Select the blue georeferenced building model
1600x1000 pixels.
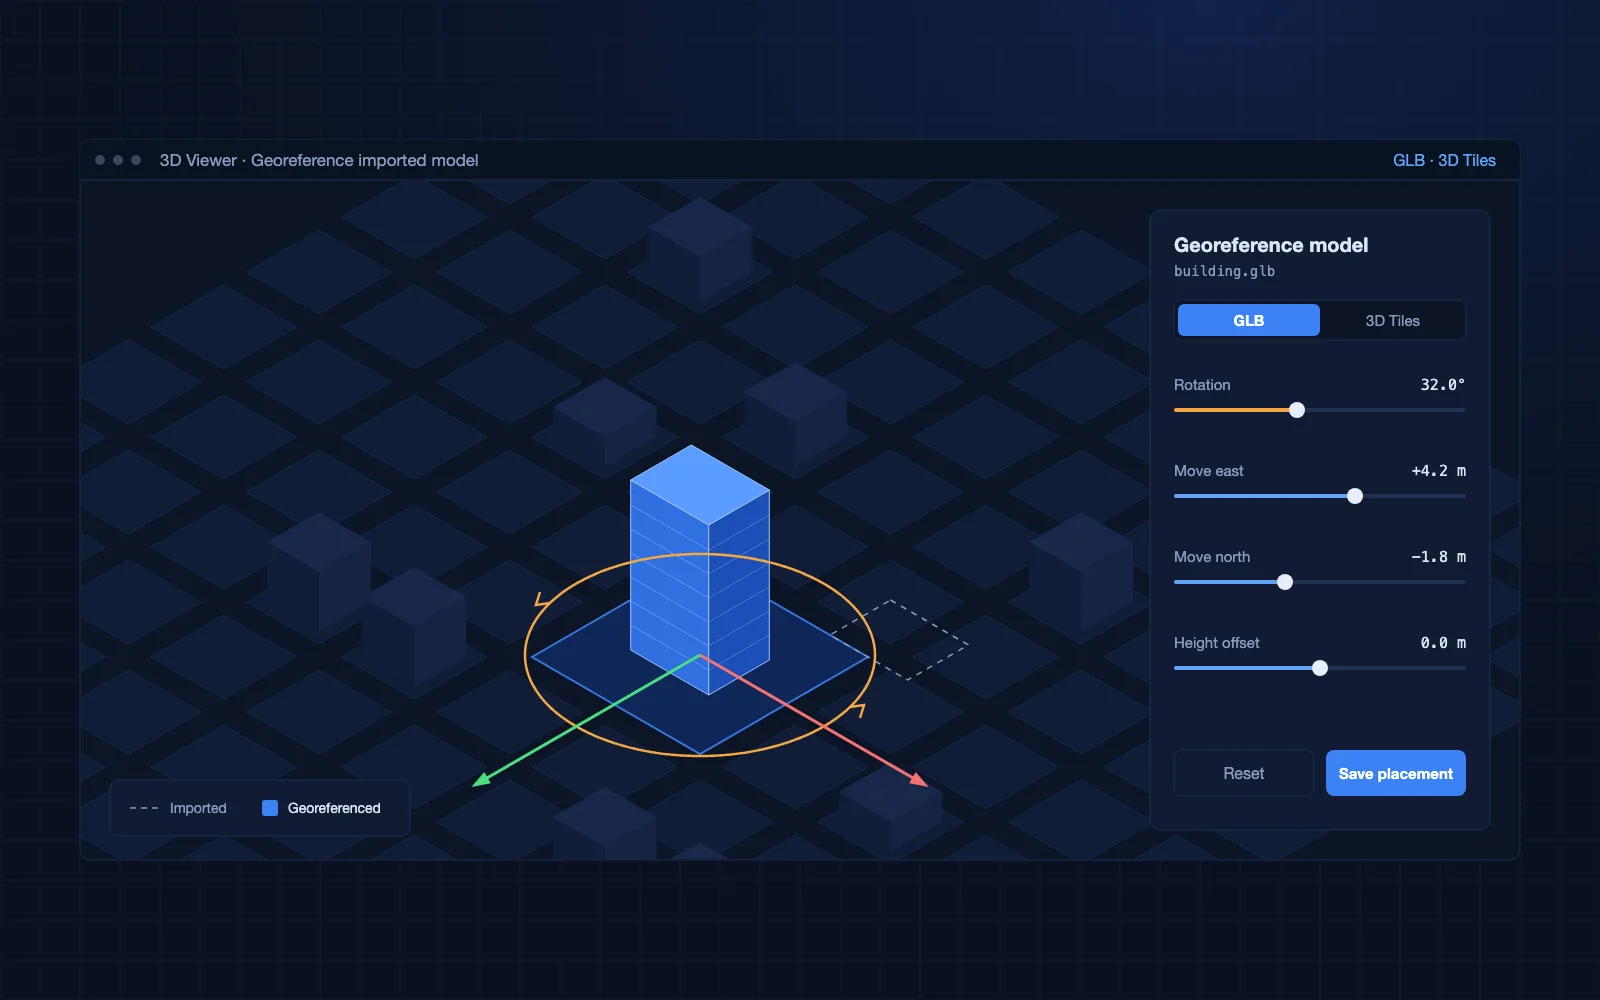click(x=699, y=570)
